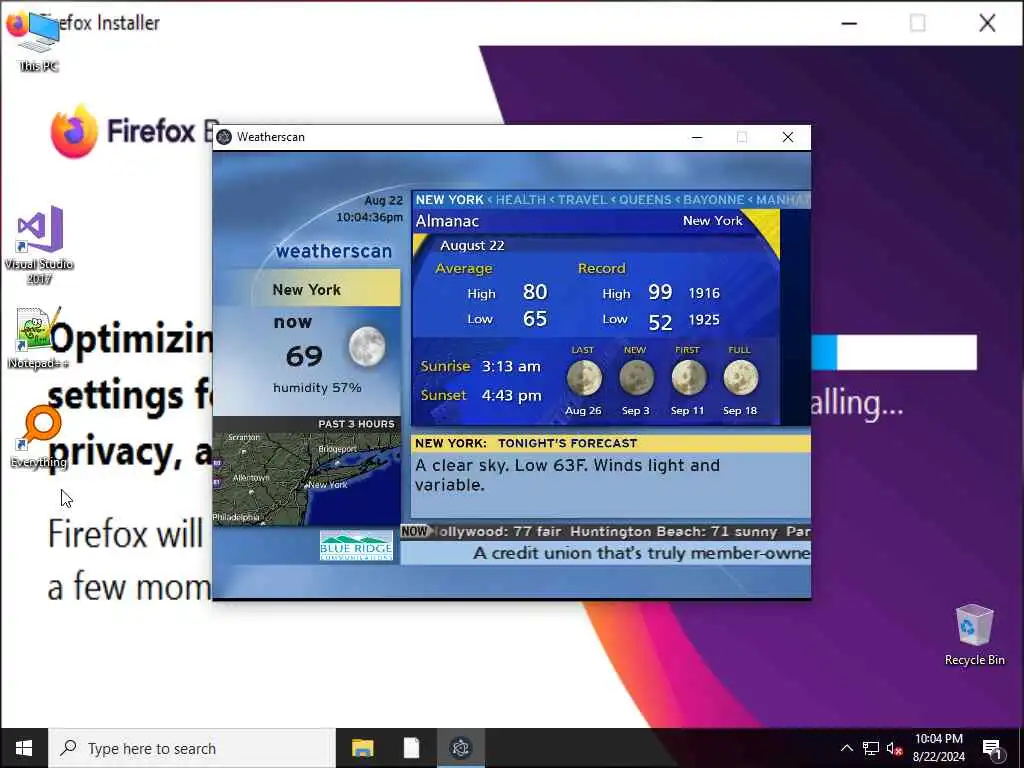
Task: Select NEW YORK in the city ticker
Action: point(449,200)
